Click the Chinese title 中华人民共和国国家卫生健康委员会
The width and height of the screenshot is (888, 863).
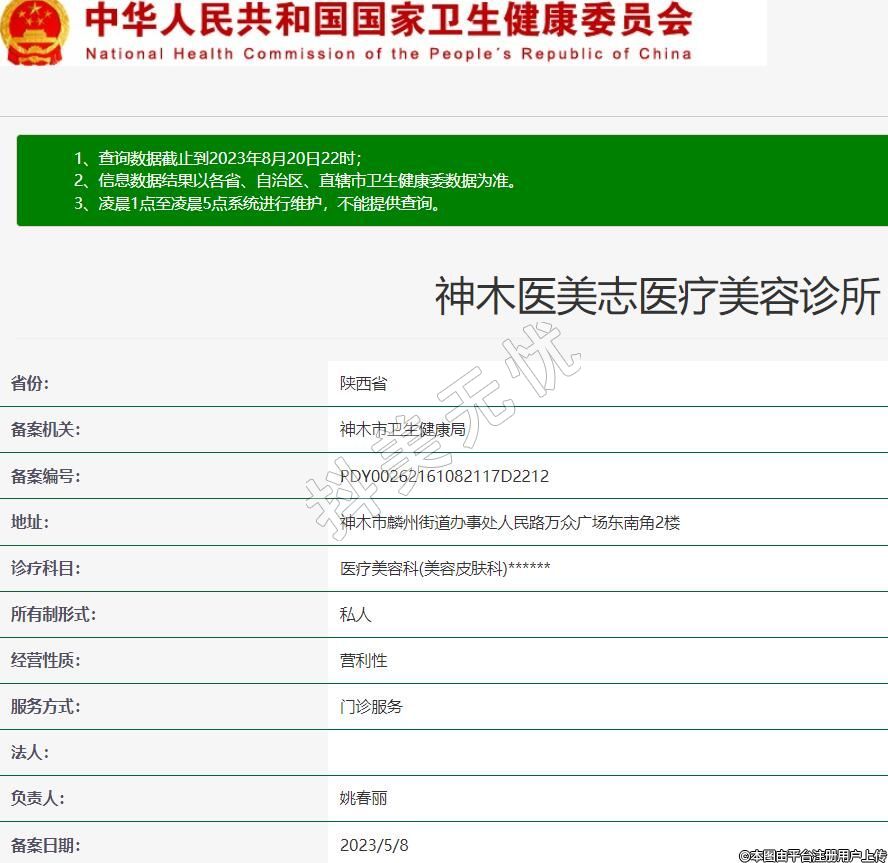click(388, 20)
